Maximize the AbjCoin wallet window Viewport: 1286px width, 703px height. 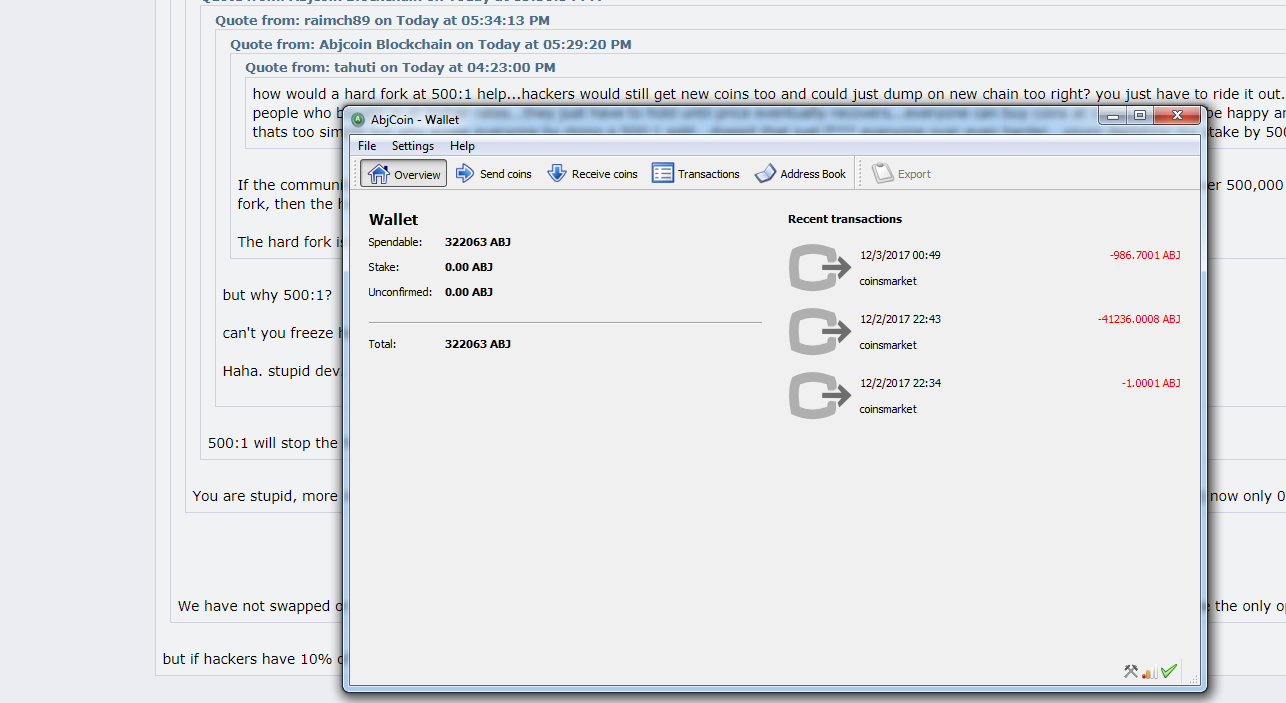[1140, 116]
